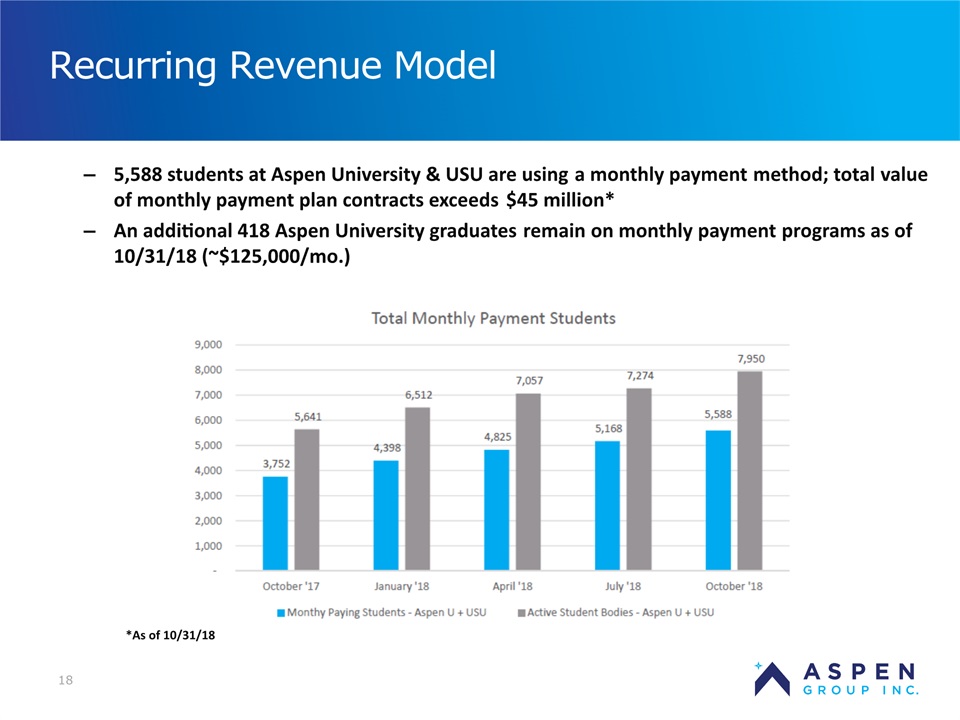Click the "5,641" data label
The height and width of the screenshot is (720, 960).
point(308,417)
